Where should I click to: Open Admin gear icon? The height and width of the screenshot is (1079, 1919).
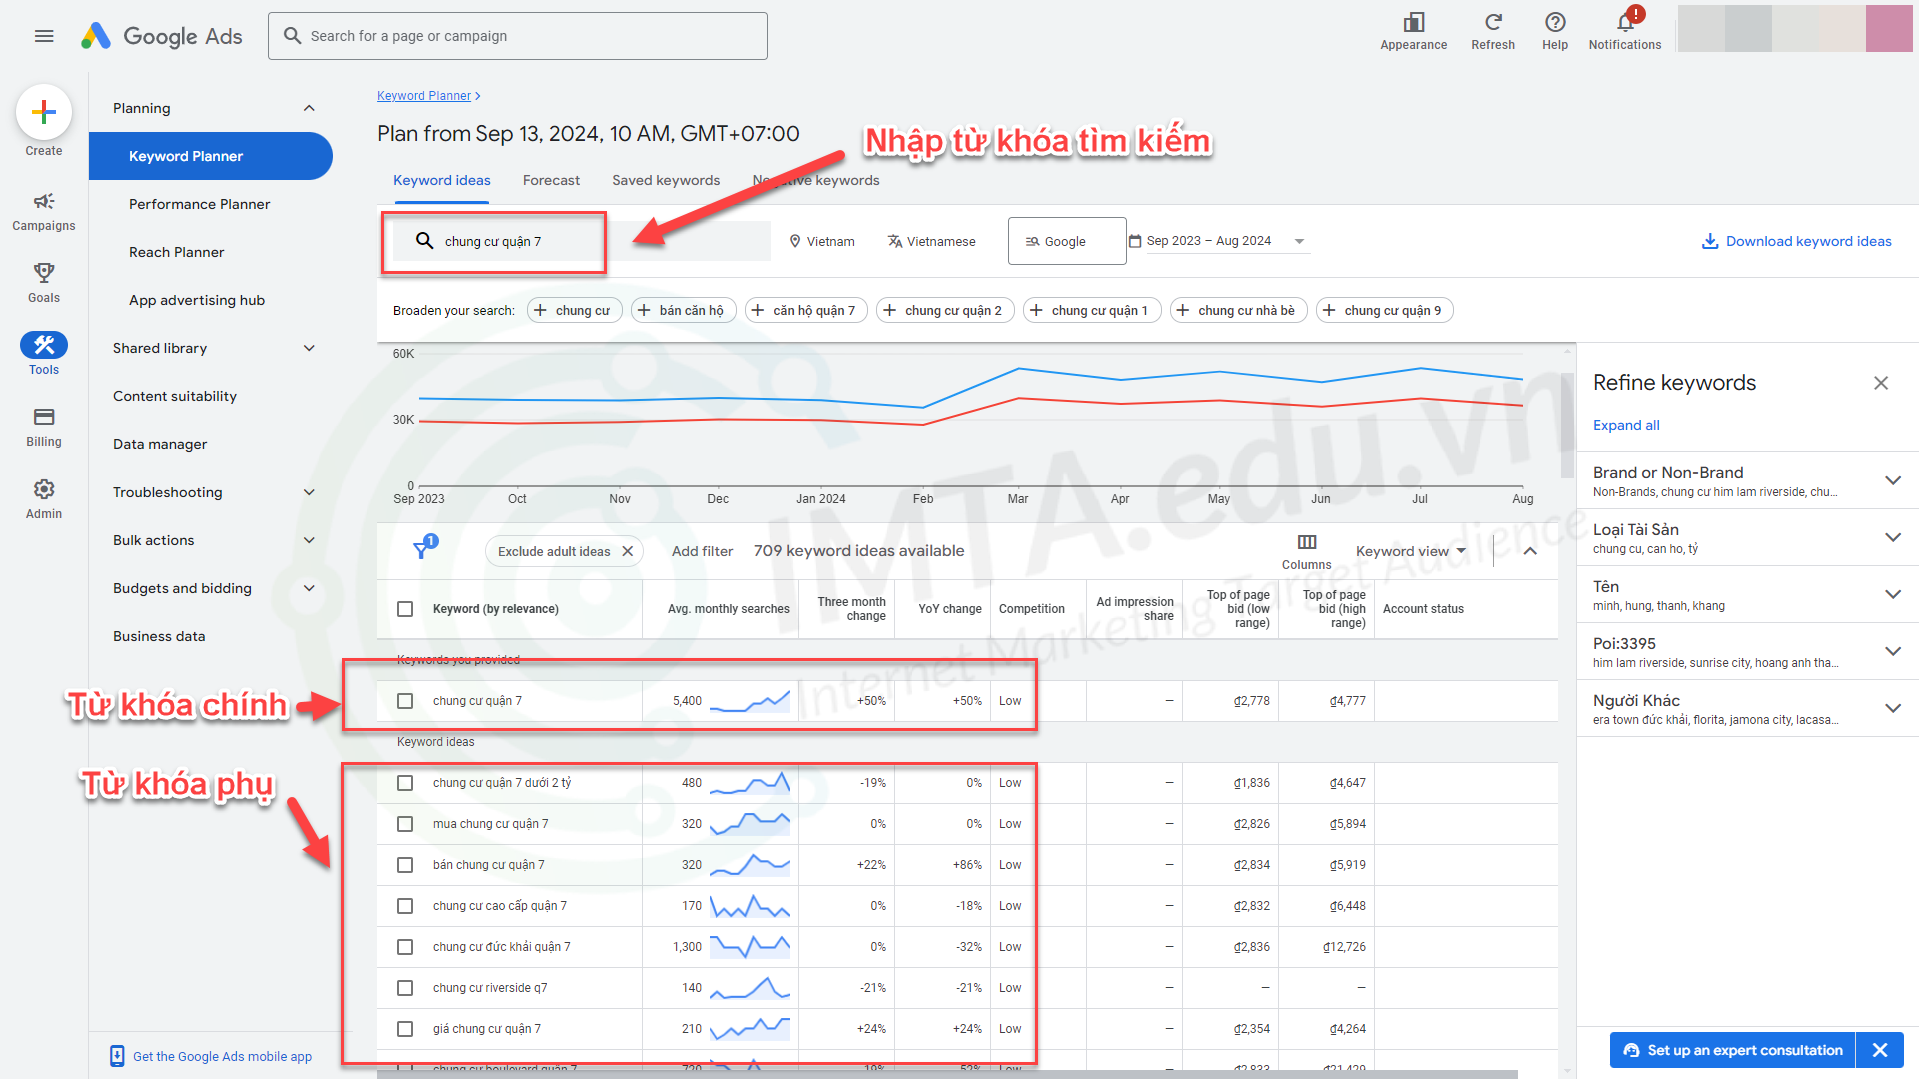click(44, 489)
